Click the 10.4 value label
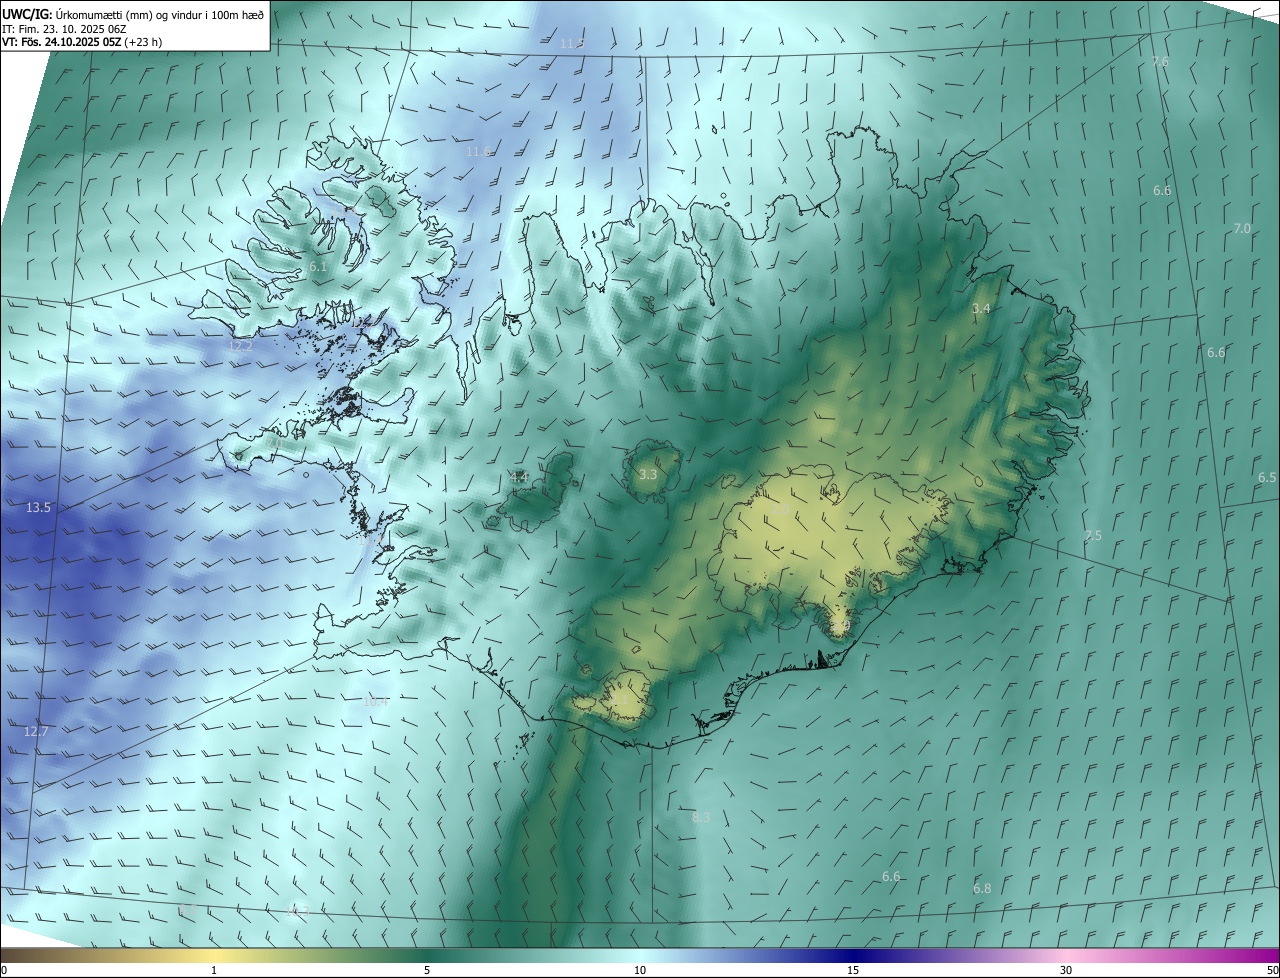Screen dimensions: 1280x978 375,702
